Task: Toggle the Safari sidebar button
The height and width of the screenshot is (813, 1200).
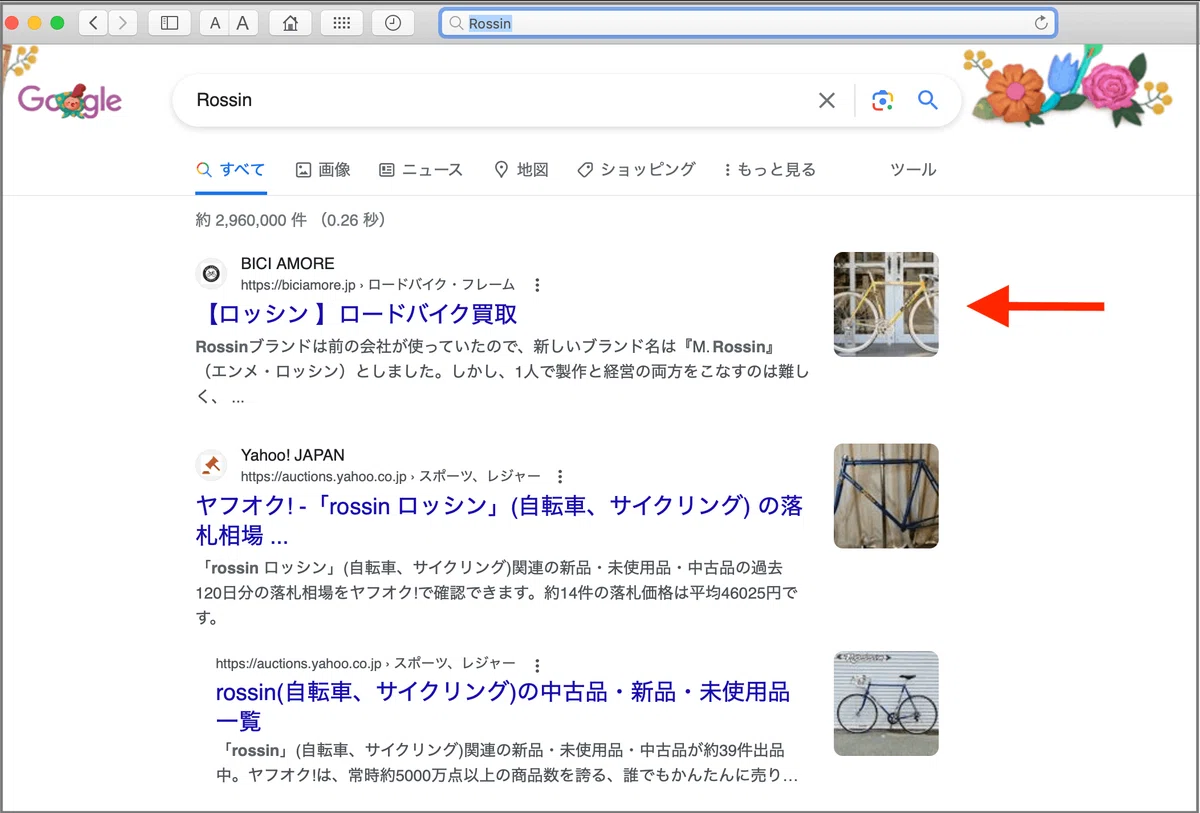Action: (x=169, y=23)
